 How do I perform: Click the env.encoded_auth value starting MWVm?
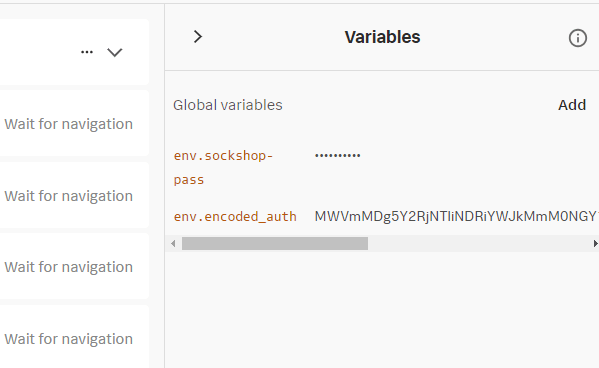456,217
